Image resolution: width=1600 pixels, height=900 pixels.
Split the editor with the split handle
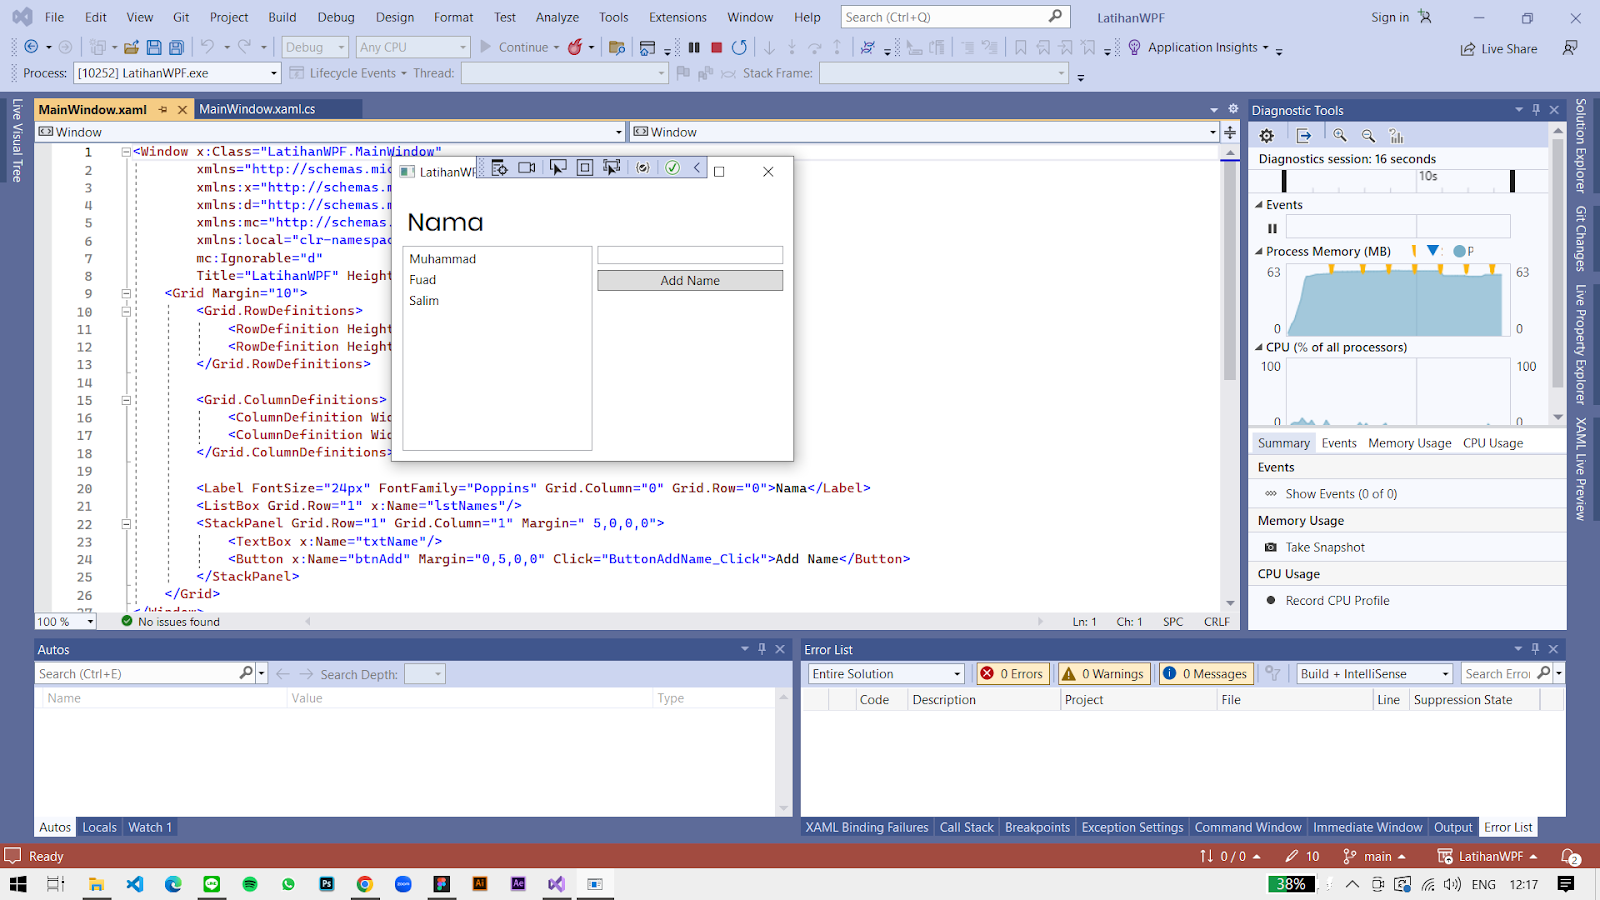1230,132
